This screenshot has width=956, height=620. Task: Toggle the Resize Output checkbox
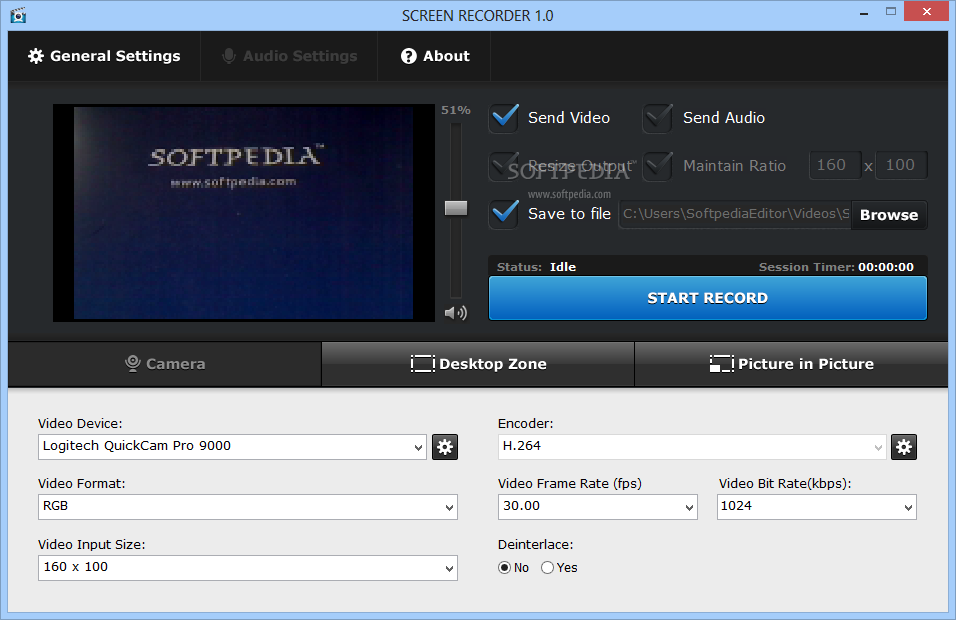504,166
